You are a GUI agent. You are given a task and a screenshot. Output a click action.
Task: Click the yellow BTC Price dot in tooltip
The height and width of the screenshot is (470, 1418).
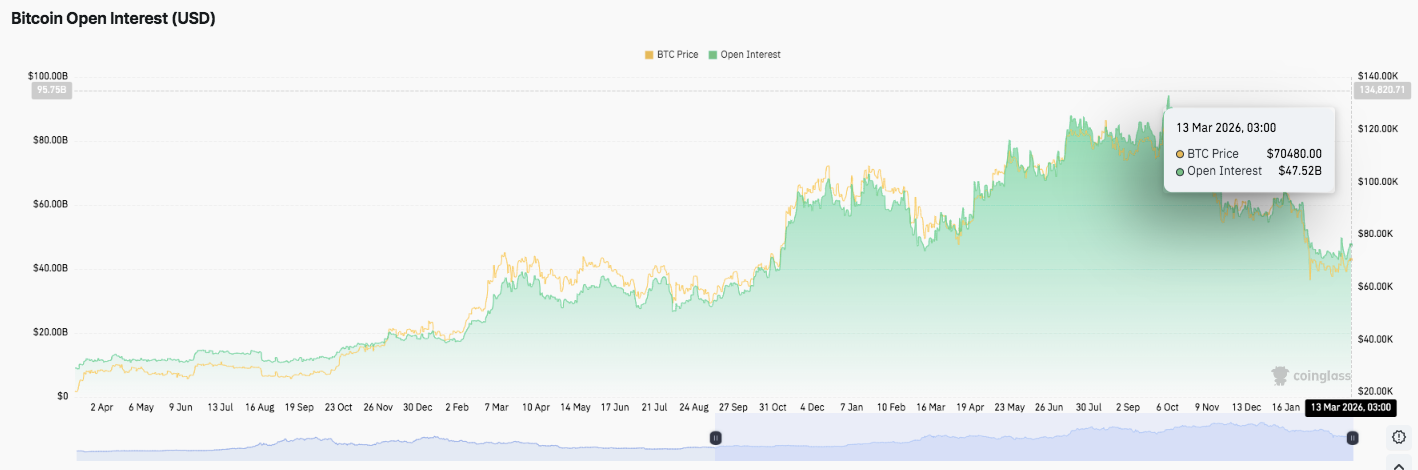1180,154
